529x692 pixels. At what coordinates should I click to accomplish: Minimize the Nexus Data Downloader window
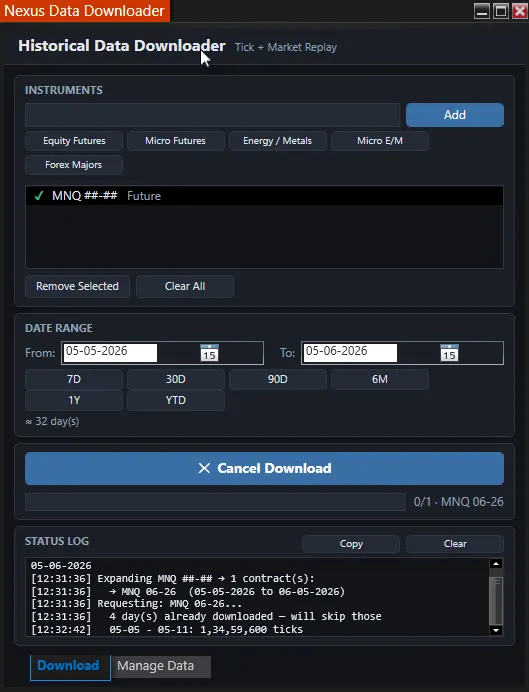pyautogui.click(x=482, y=11)
